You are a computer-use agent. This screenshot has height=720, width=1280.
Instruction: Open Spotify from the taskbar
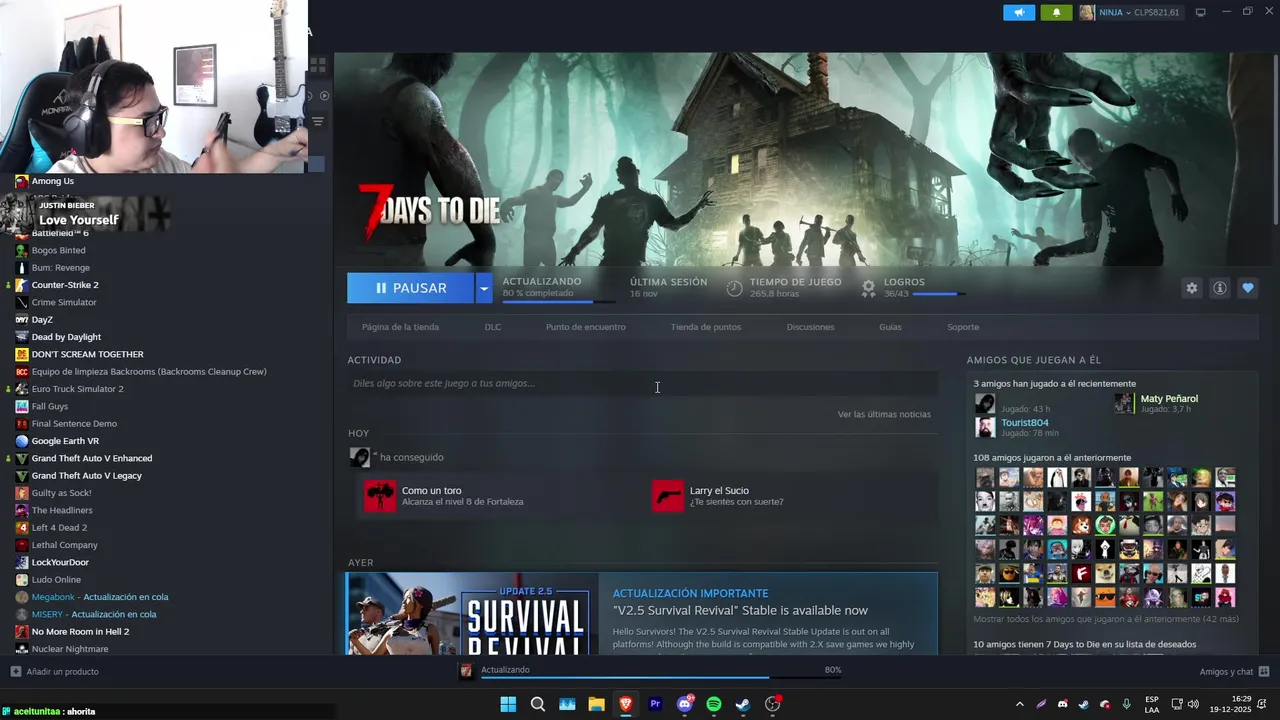(x=714, y=704)
